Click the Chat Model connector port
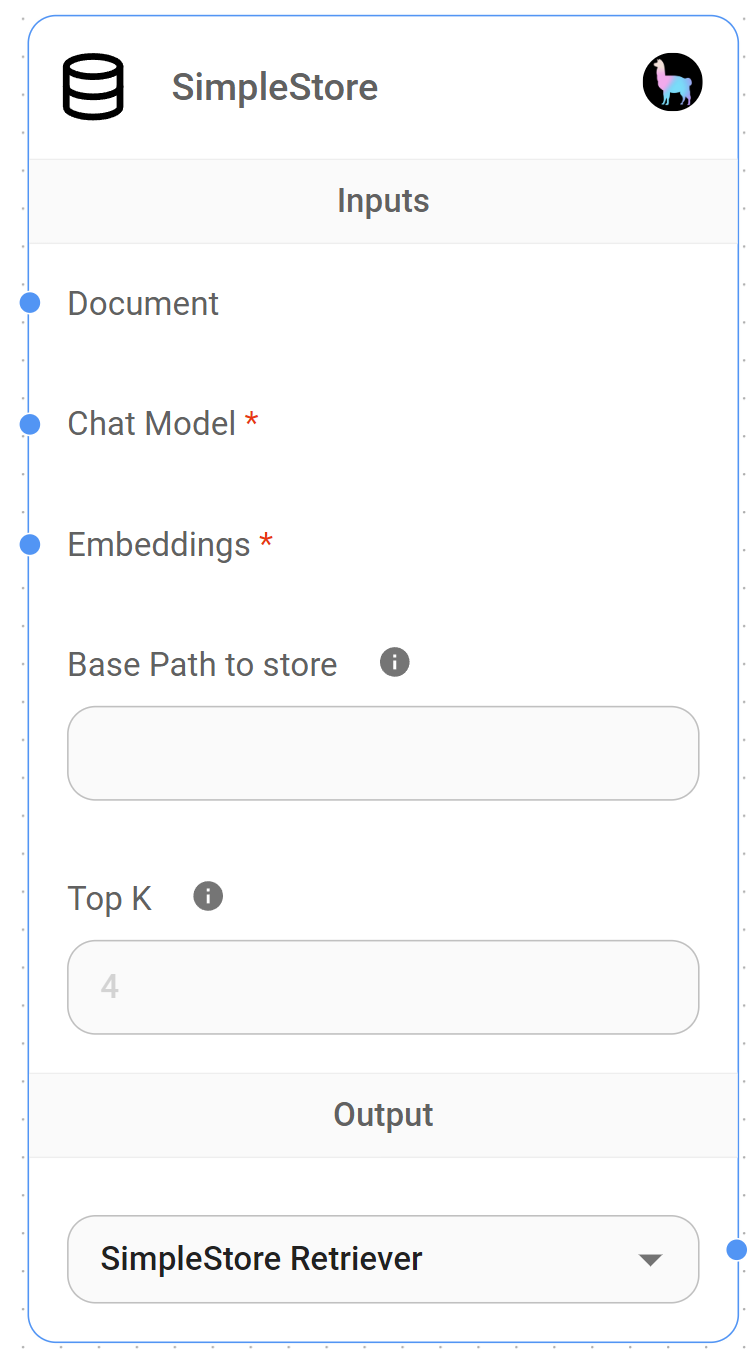 tap(30, 423)
